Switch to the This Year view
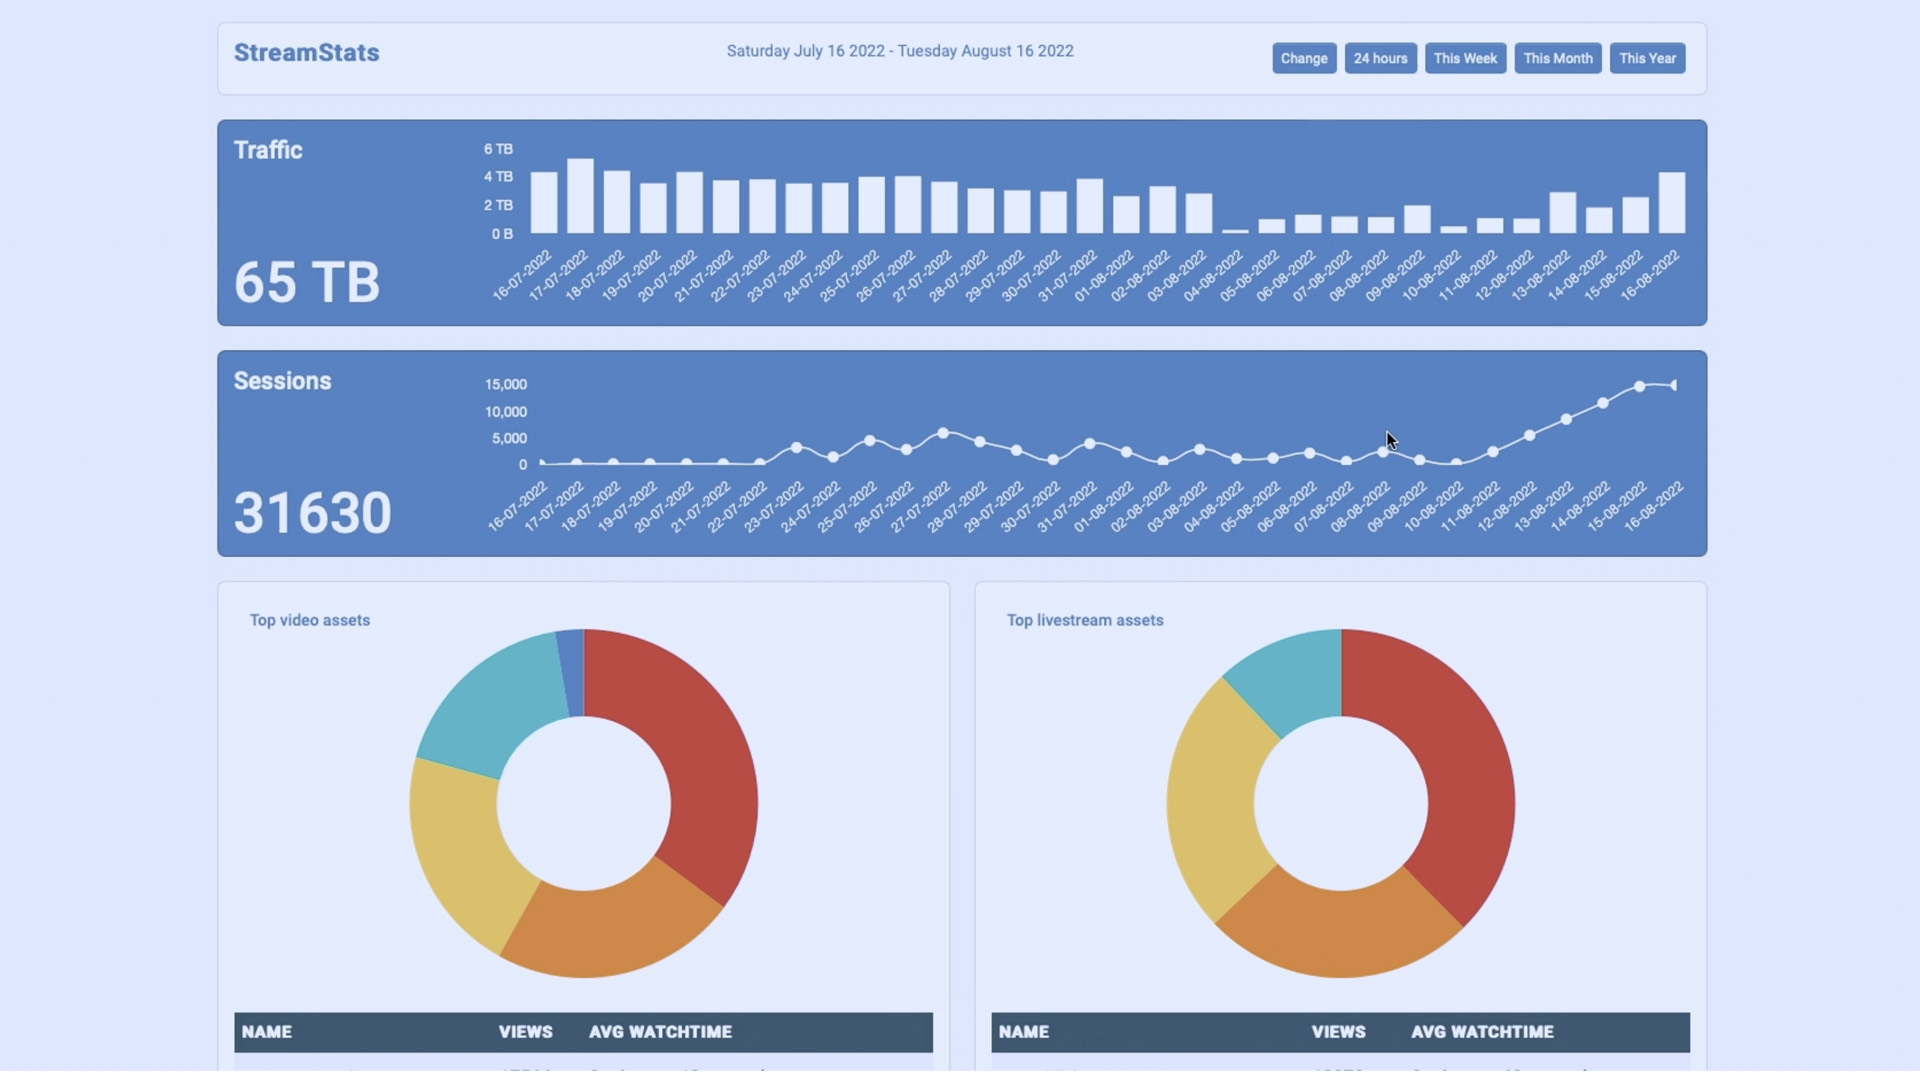Screen dimensions: 1920x1080 coord(1647,58)
